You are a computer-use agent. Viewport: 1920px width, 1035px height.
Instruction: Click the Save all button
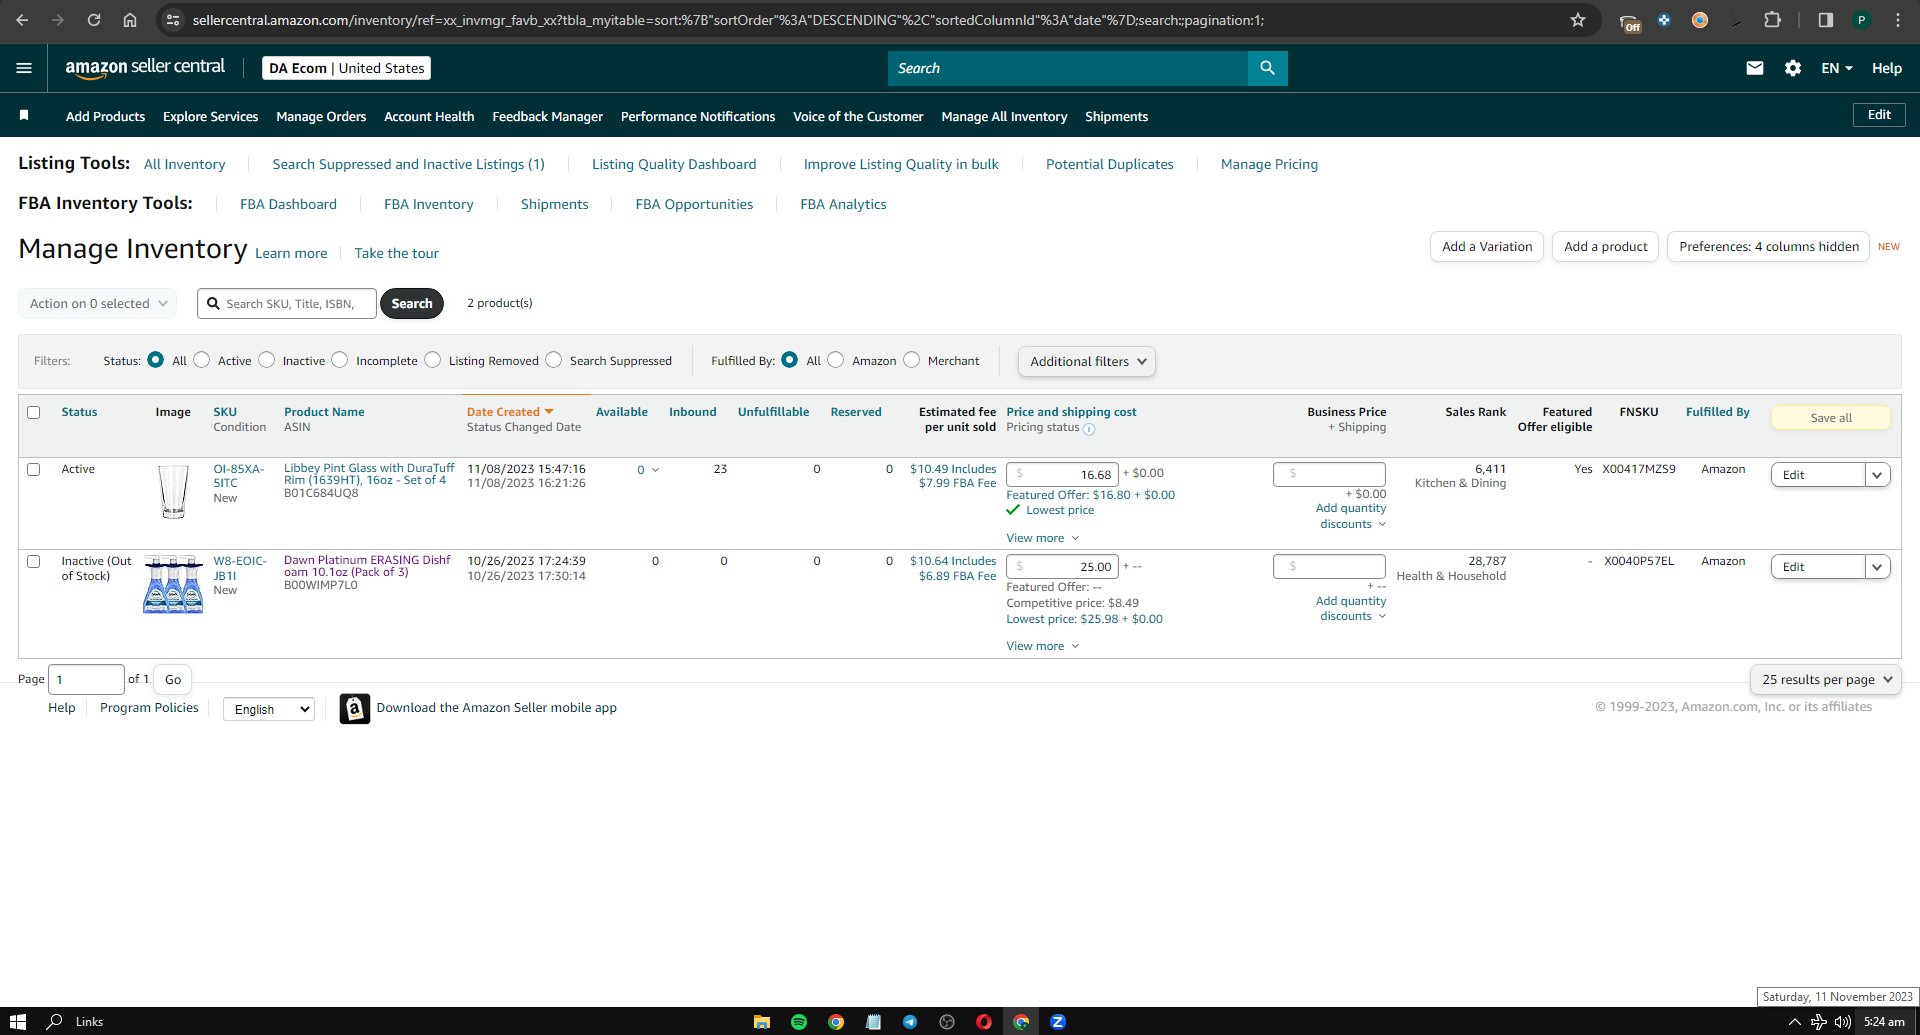[x=1831, y=418]
